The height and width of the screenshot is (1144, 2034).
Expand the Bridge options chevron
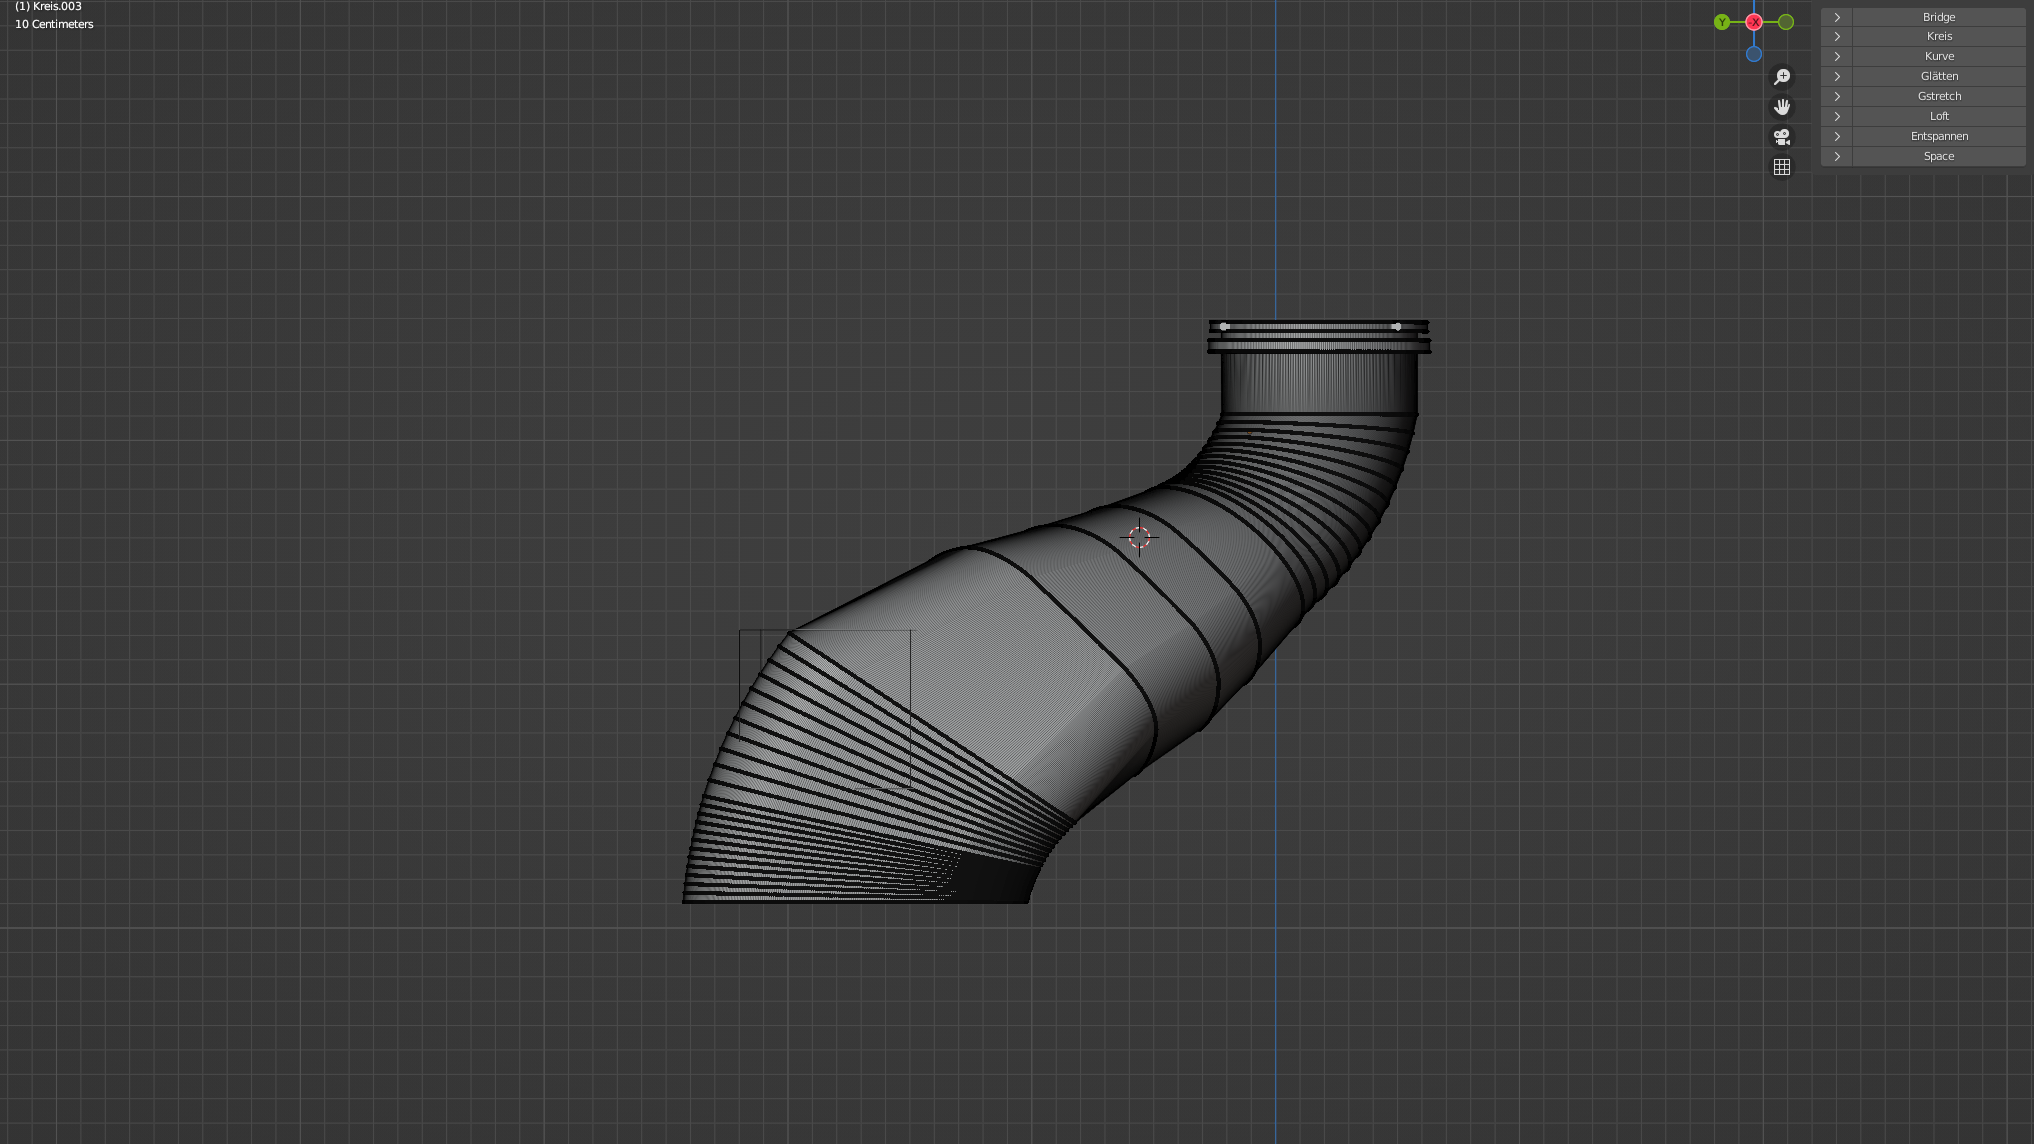pos(1837,17)
